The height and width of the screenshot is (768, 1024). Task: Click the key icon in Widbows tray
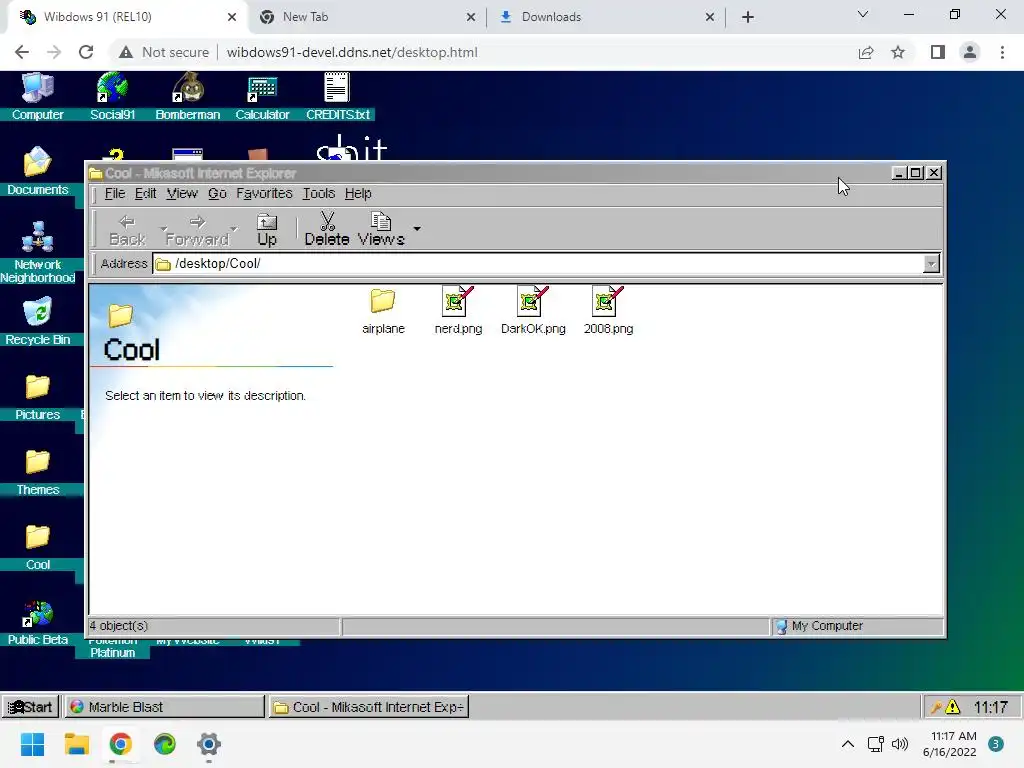(936, 707)
